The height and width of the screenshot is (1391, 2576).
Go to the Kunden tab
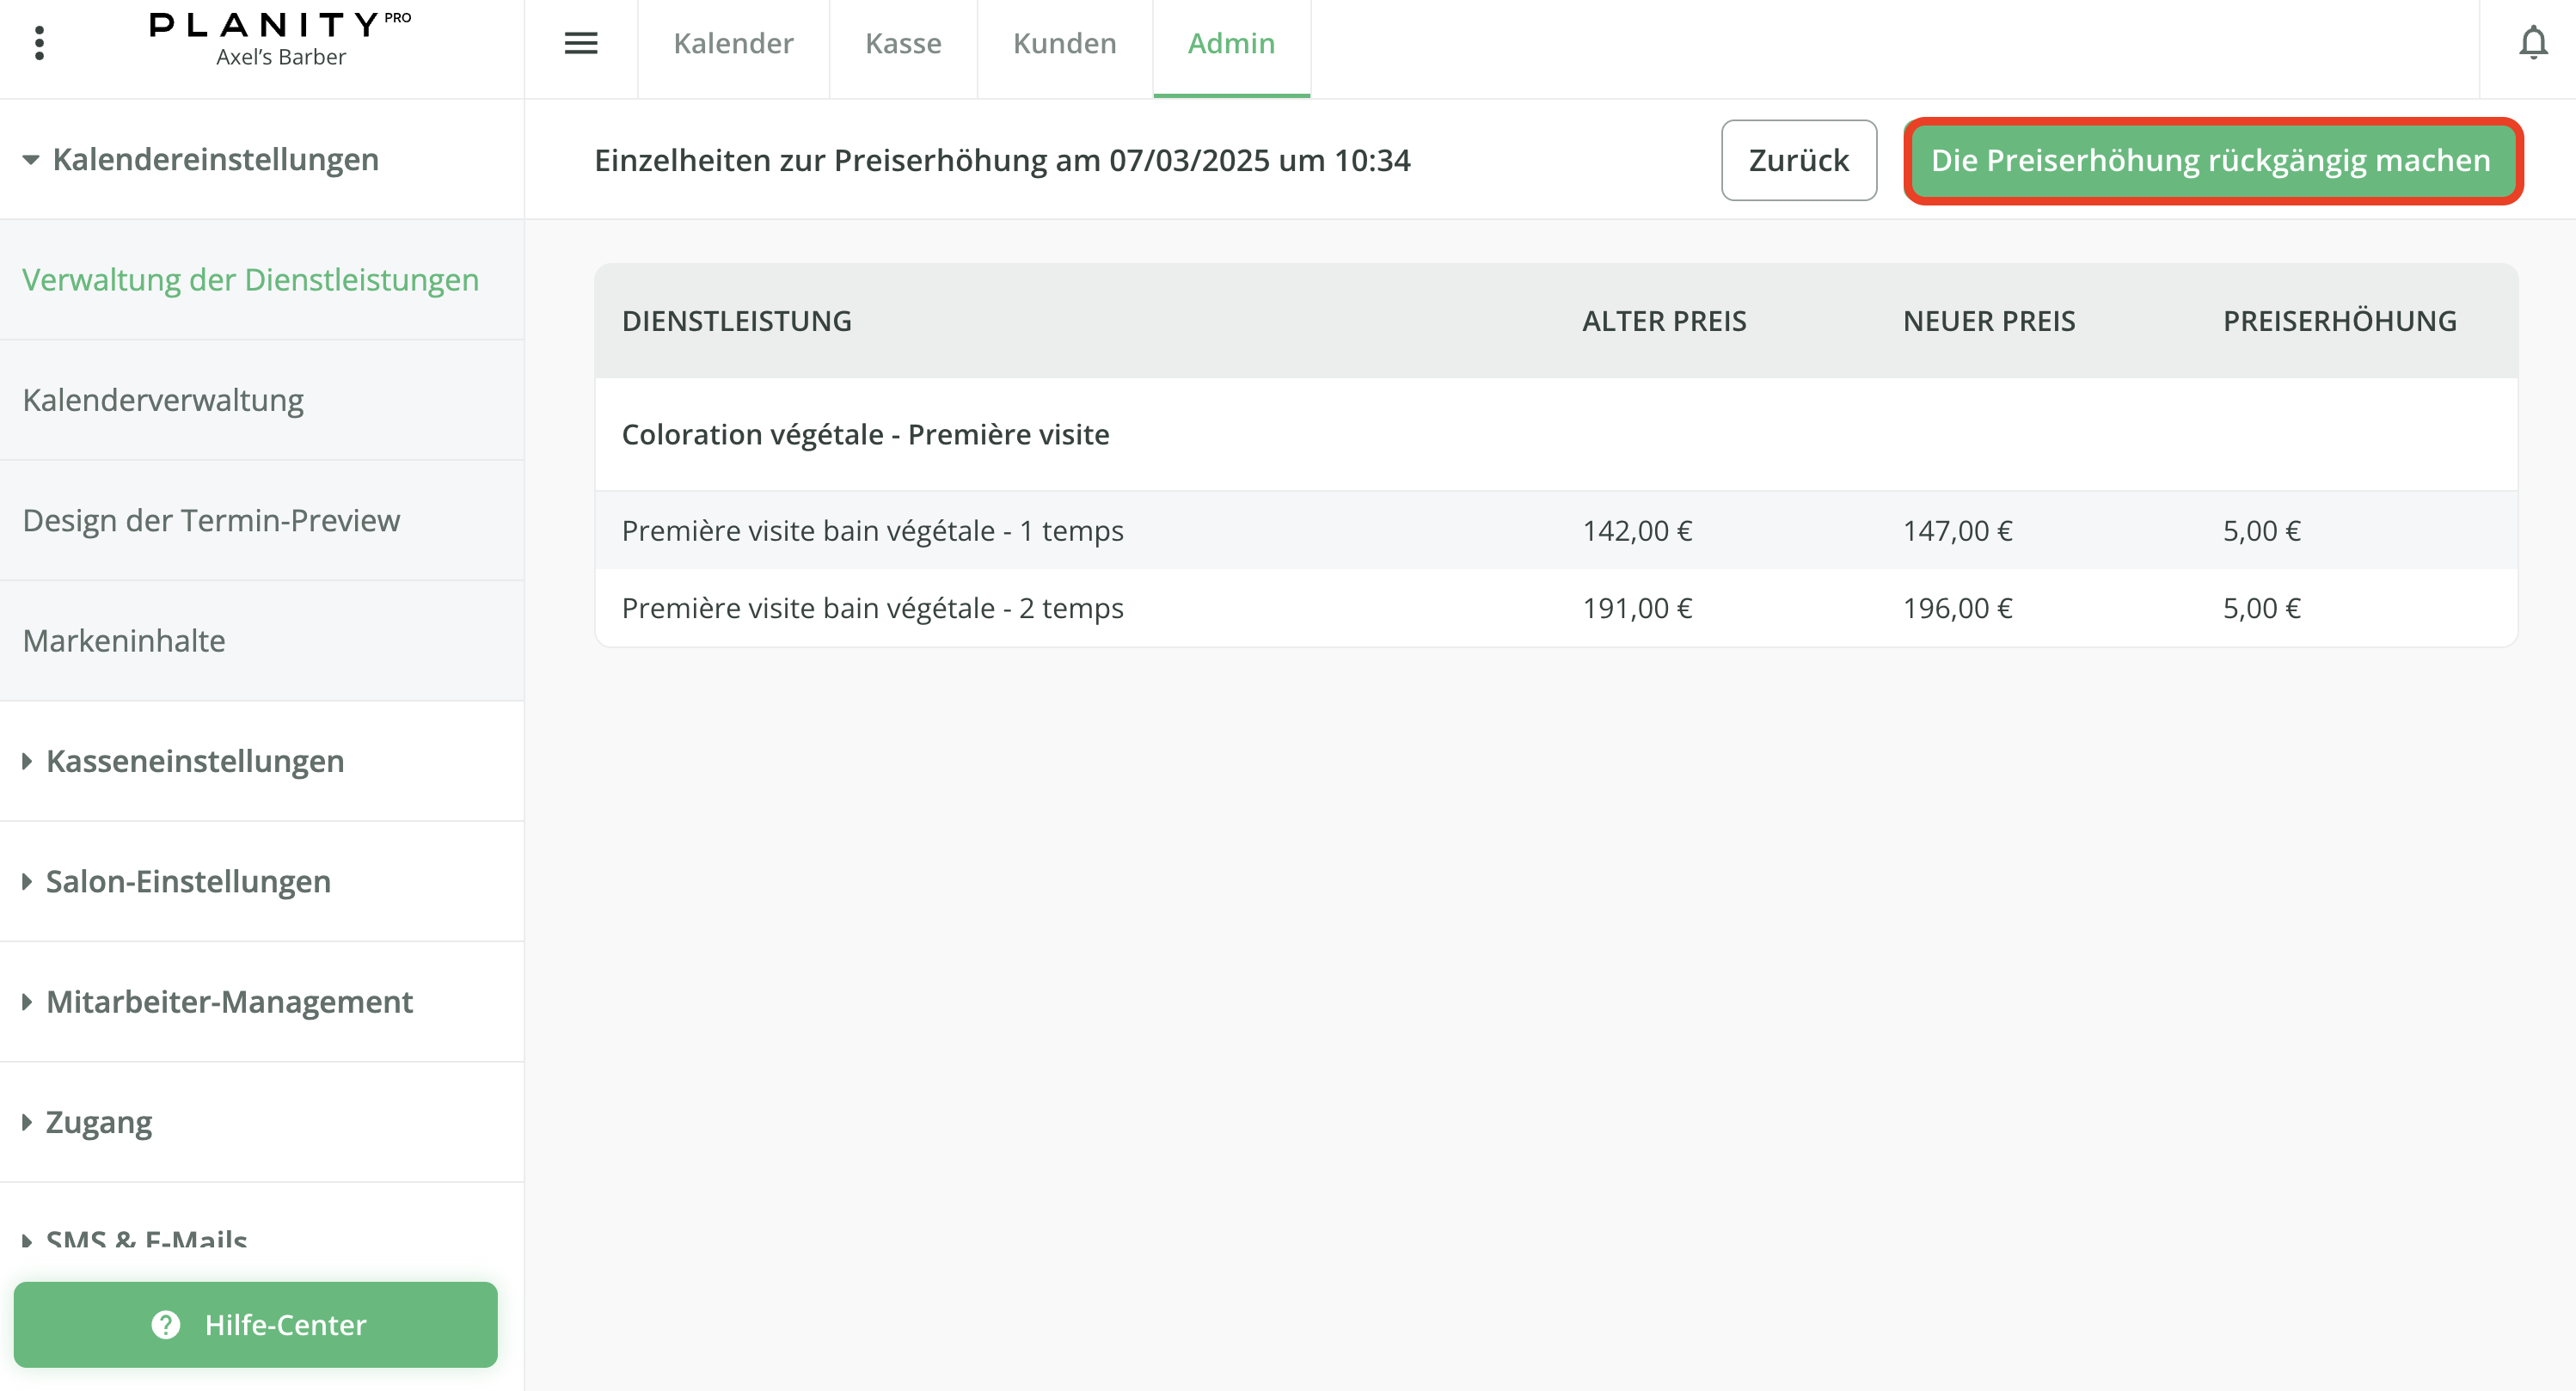1064,44
